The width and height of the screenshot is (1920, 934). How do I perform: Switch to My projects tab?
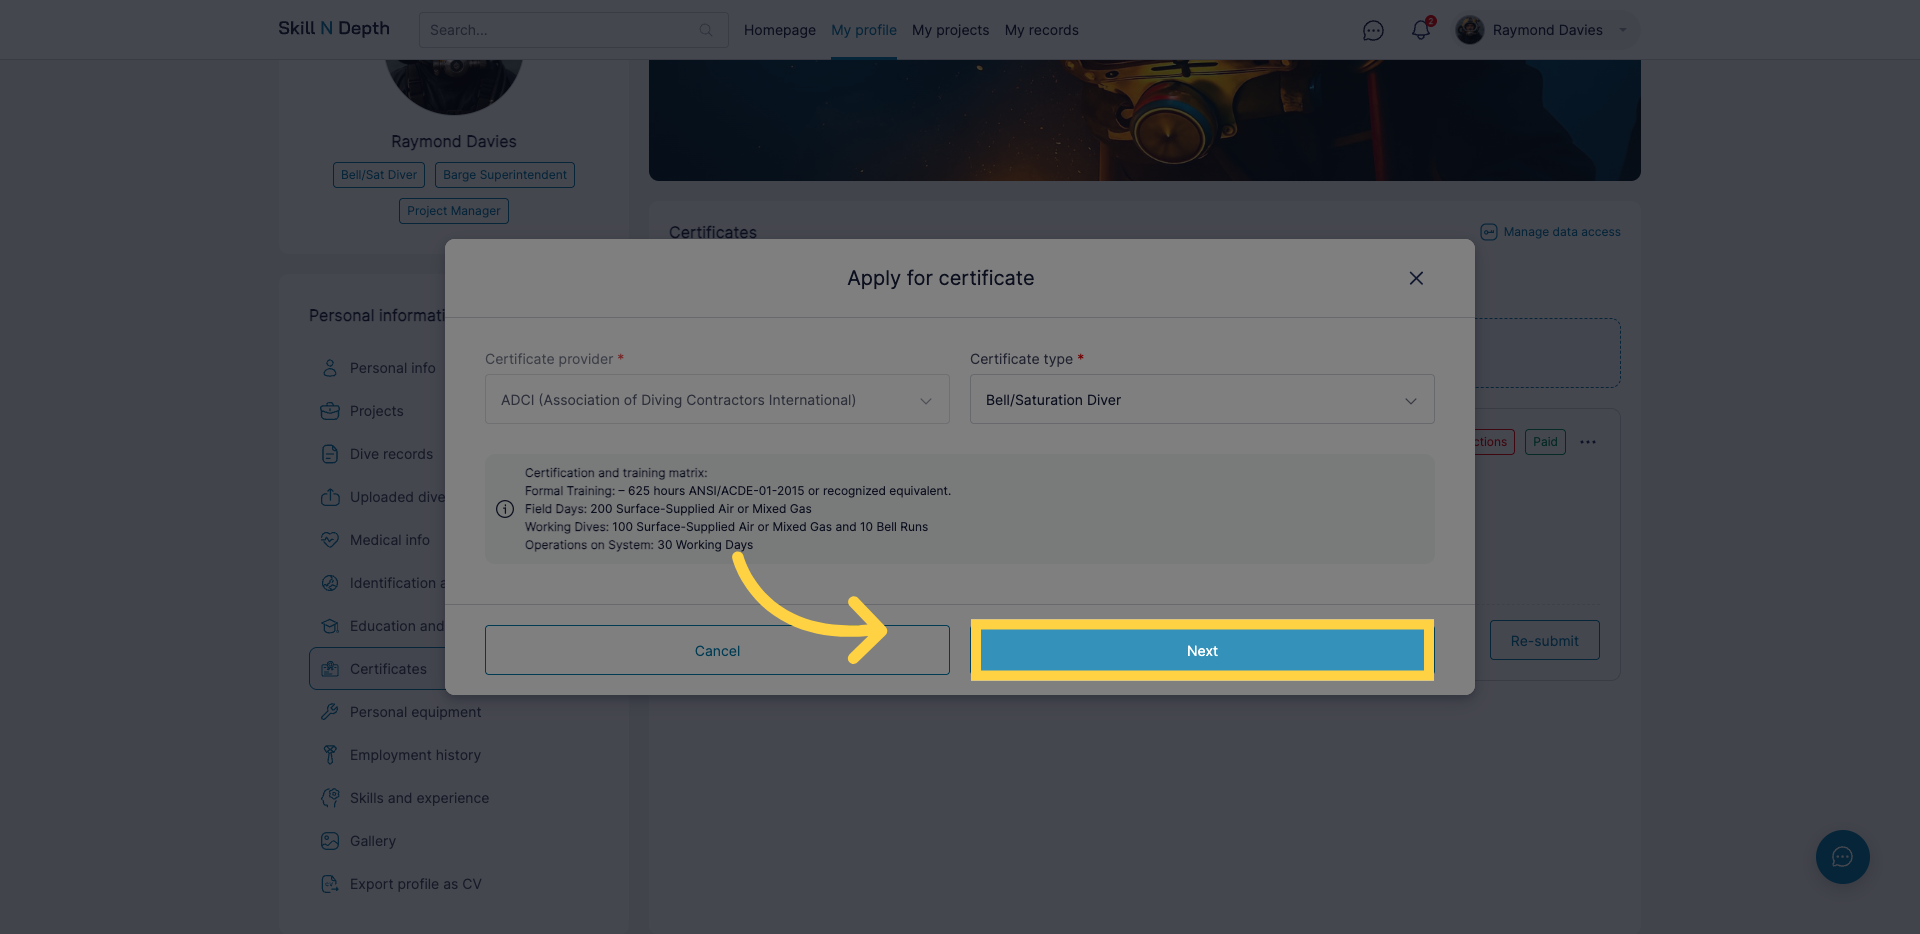[950, 30]
